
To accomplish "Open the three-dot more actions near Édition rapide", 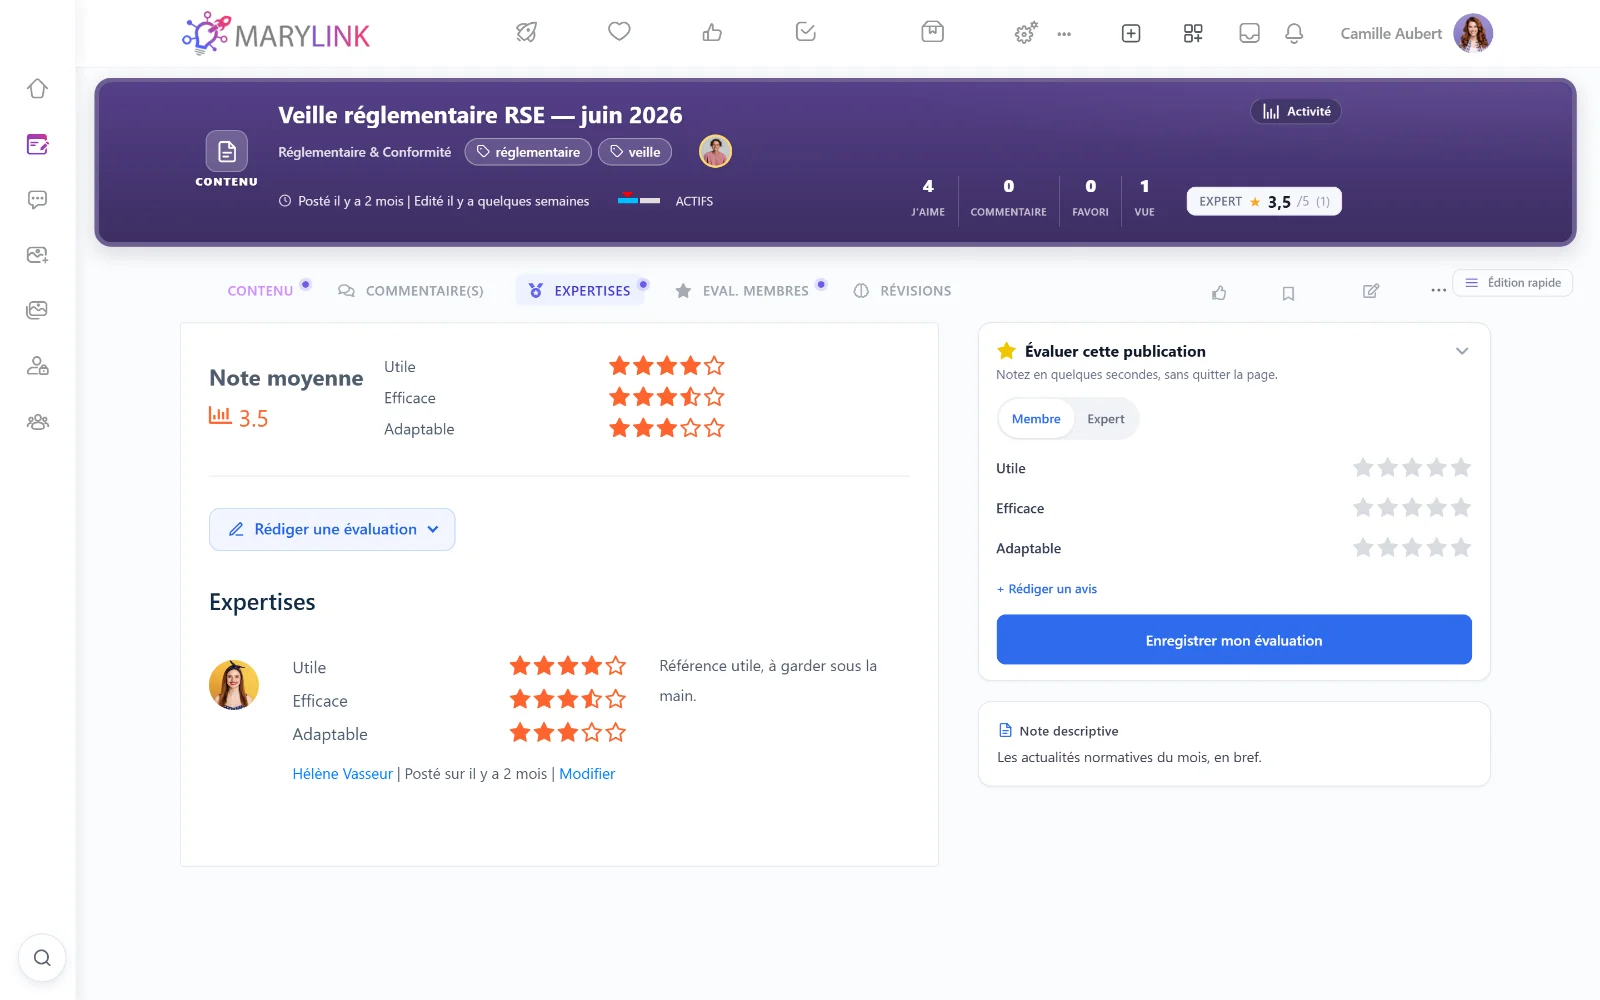I will pyautogui.click(x=1438, y=290).
